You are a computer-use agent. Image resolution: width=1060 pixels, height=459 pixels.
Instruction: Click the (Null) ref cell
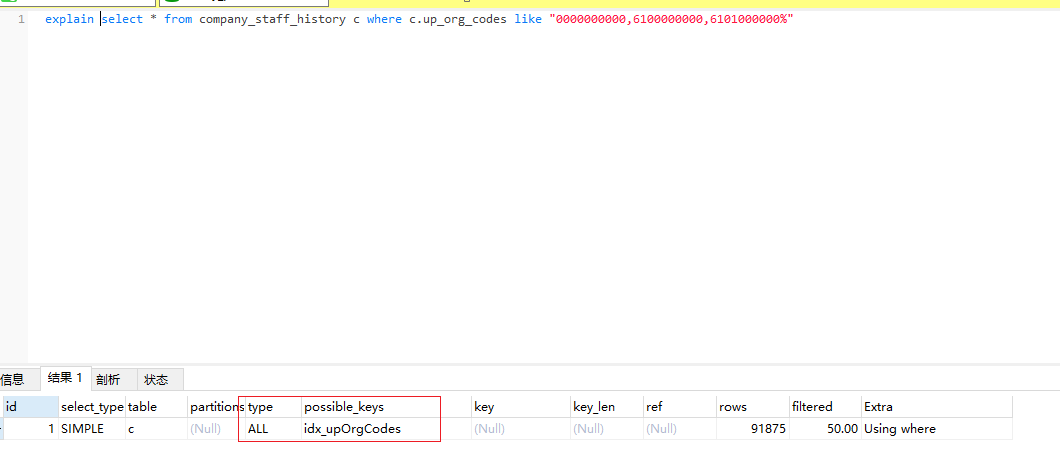(x=680, y=429)
